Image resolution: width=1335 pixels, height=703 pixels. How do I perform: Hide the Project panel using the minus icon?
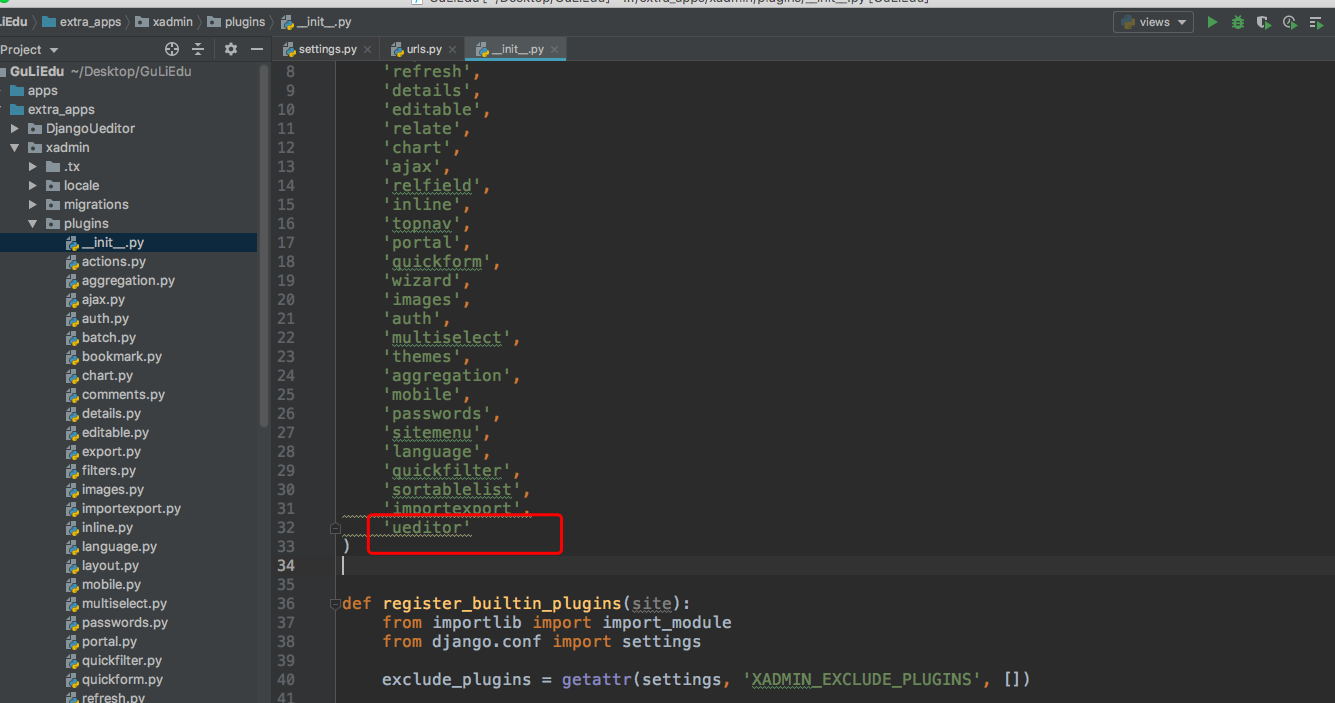coord(257,49)
